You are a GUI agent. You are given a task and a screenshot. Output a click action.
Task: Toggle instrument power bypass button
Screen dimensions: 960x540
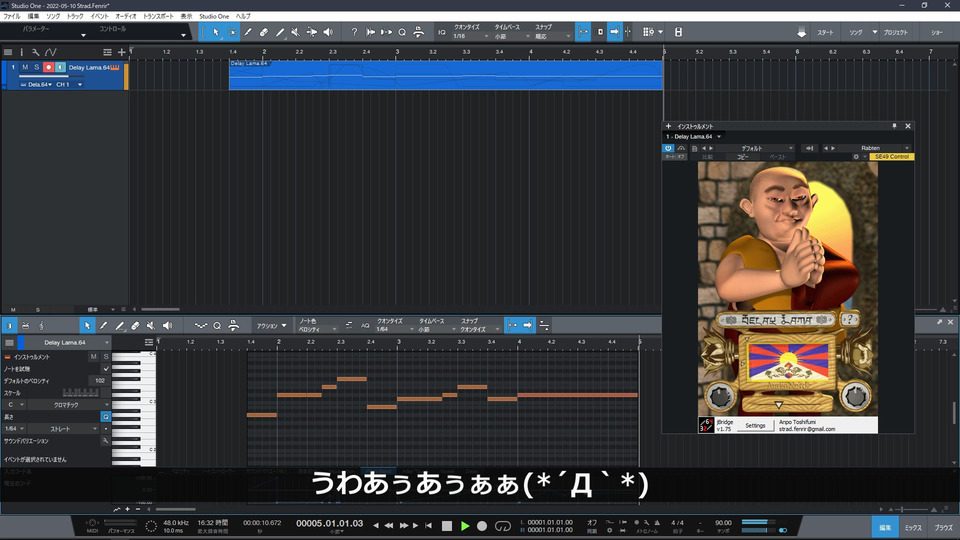[x=668, y=148]
